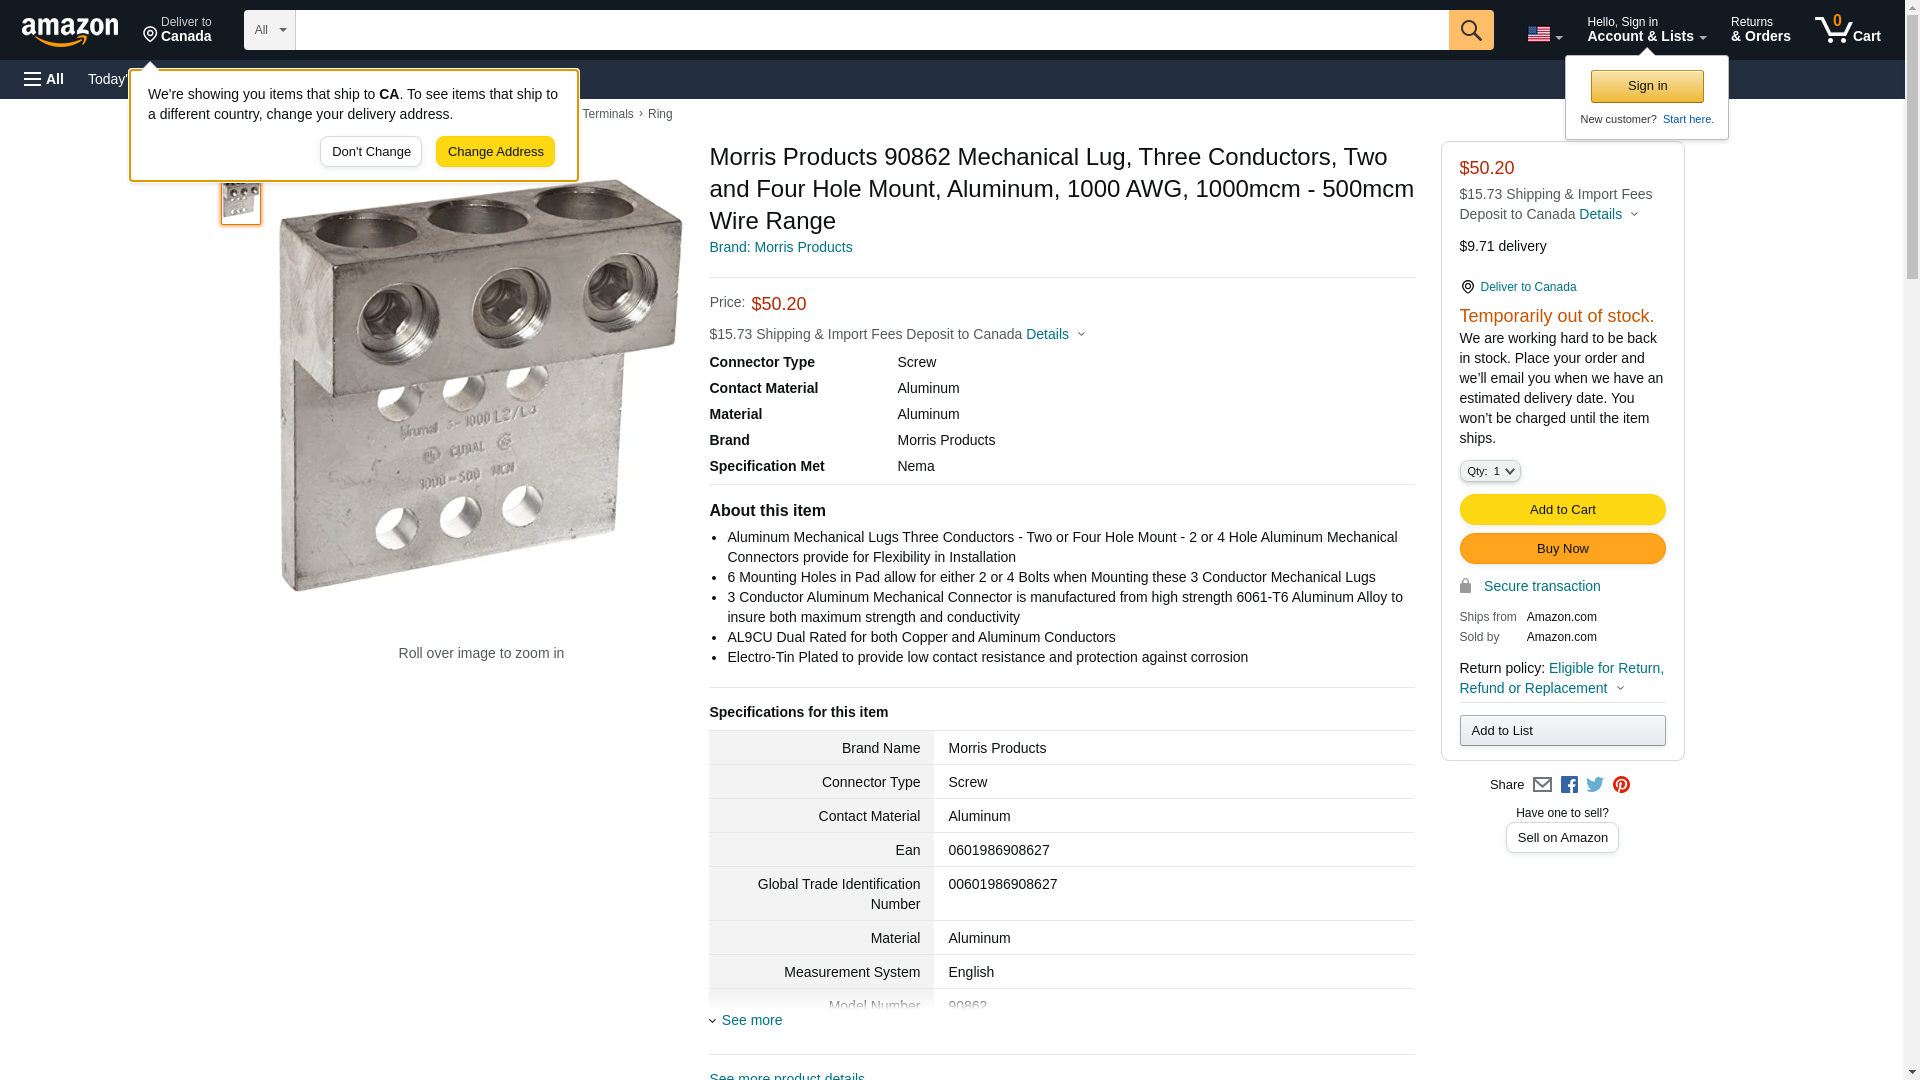The height and width of the screenshot is (1080, 1920).
Task: Share via Pinterest icon
Action: tap(1621, 785)
